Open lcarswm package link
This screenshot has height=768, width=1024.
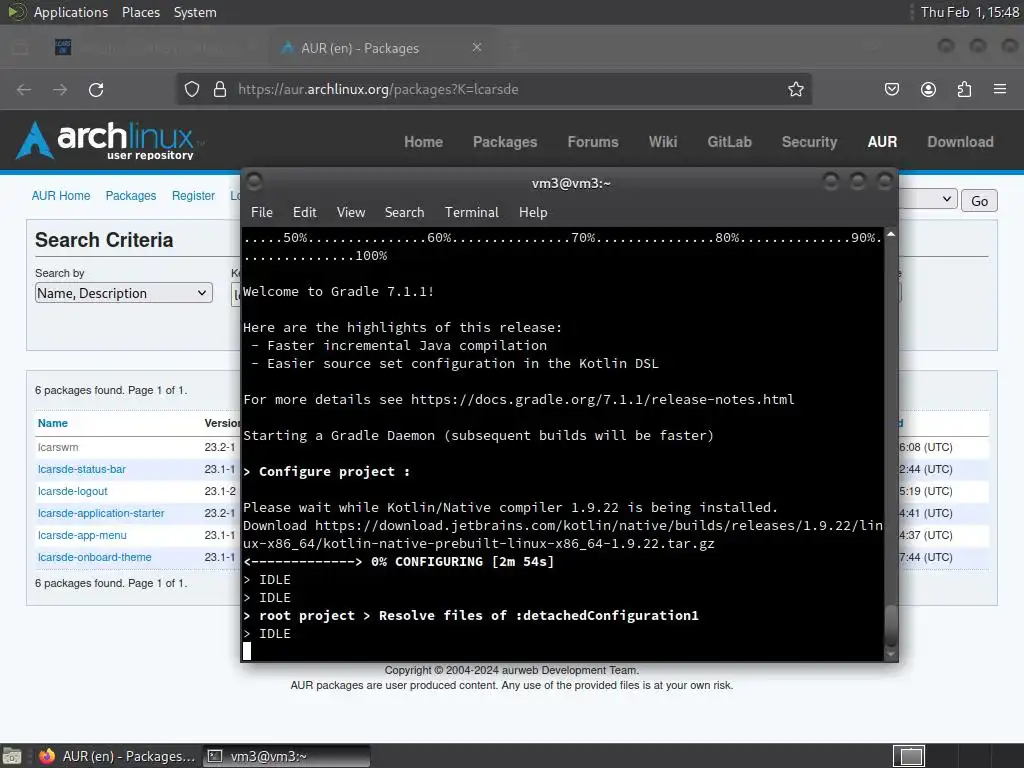point(58,447)
